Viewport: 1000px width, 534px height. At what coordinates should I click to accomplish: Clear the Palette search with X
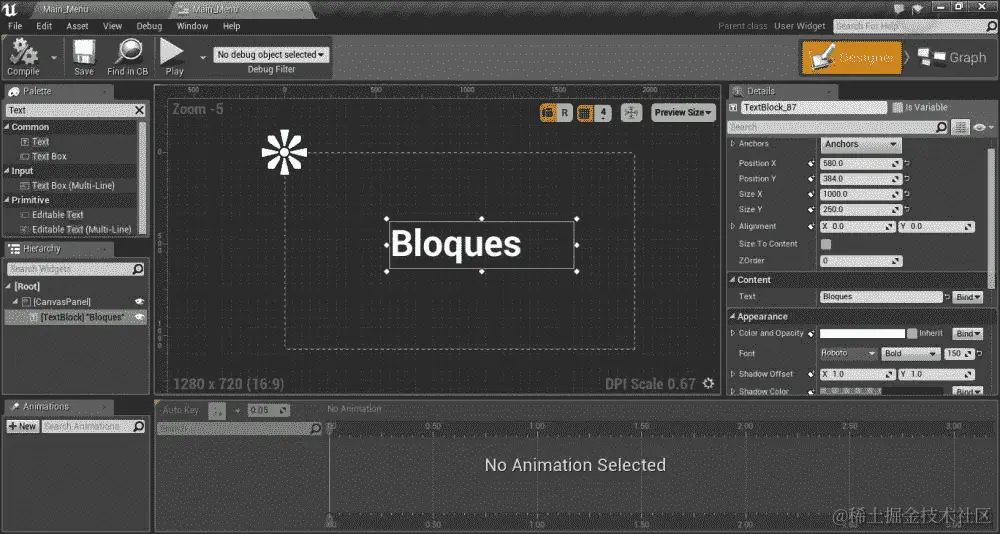[x=140, y=110]
